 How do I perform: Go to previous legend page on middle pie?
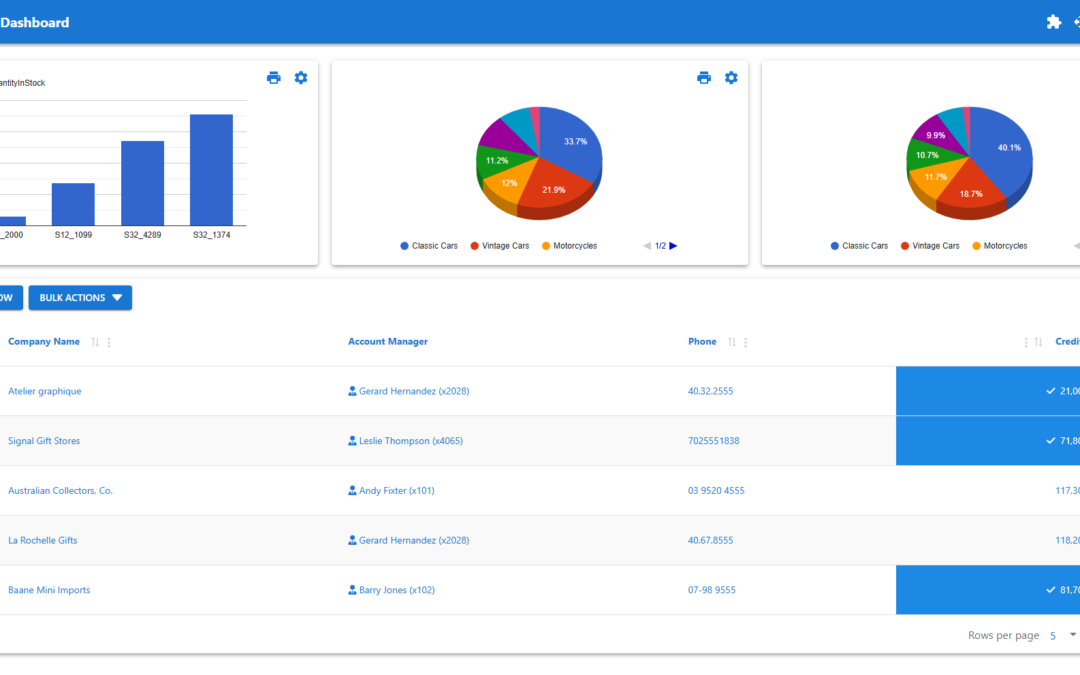pyautogui.click(x=647, y=246)
